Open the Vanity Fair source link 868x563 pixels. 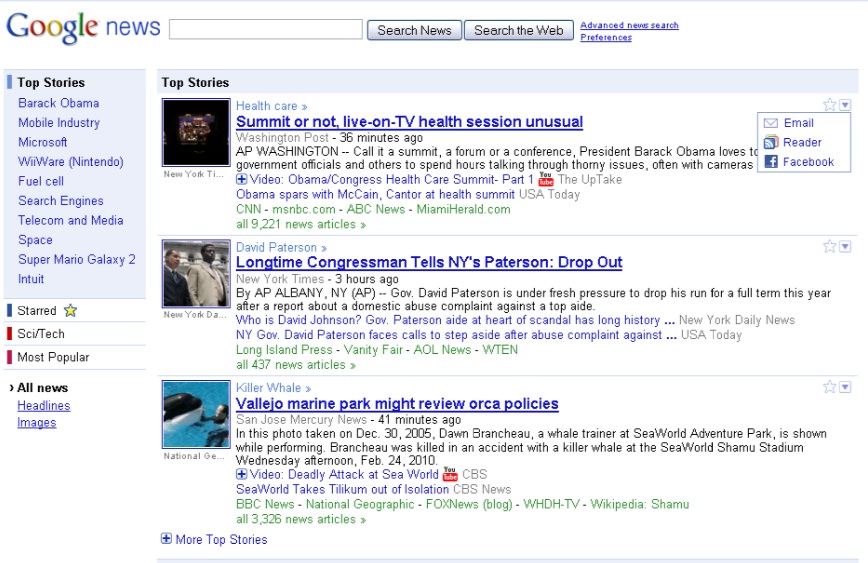[373, 350]
